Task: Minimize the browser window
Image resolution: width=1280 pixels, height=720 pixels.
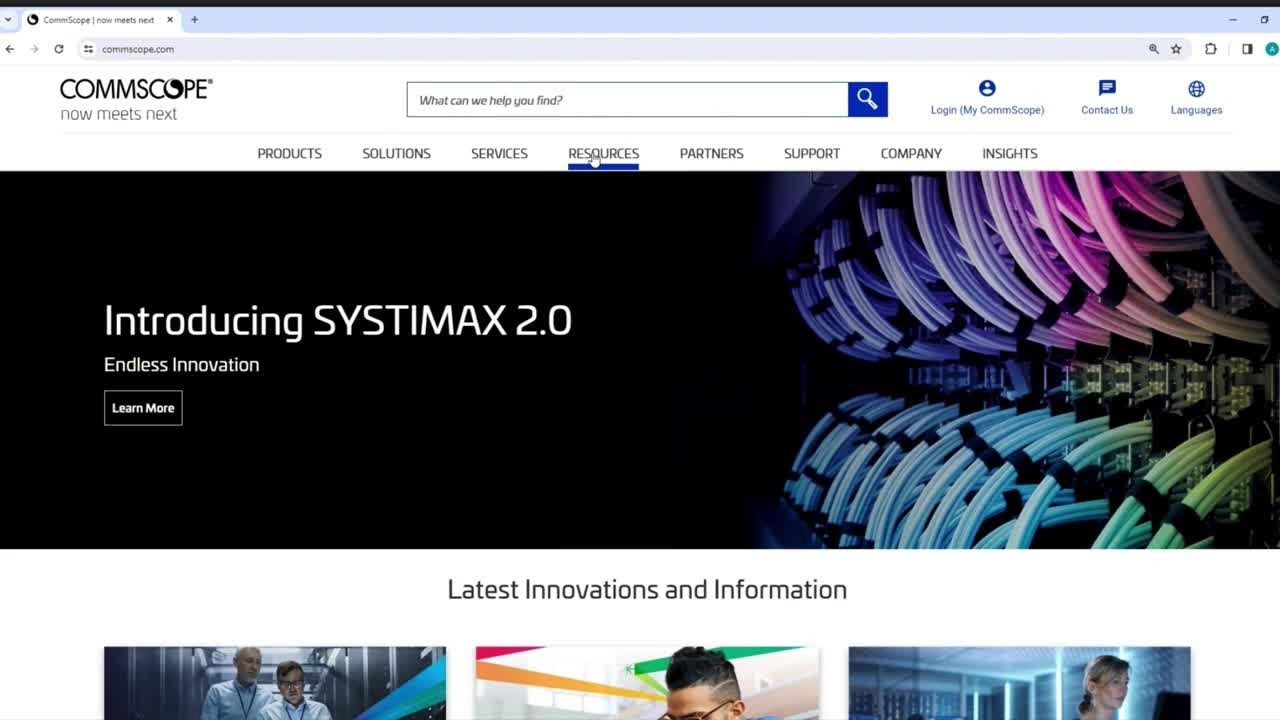Action: (1233, 19)
